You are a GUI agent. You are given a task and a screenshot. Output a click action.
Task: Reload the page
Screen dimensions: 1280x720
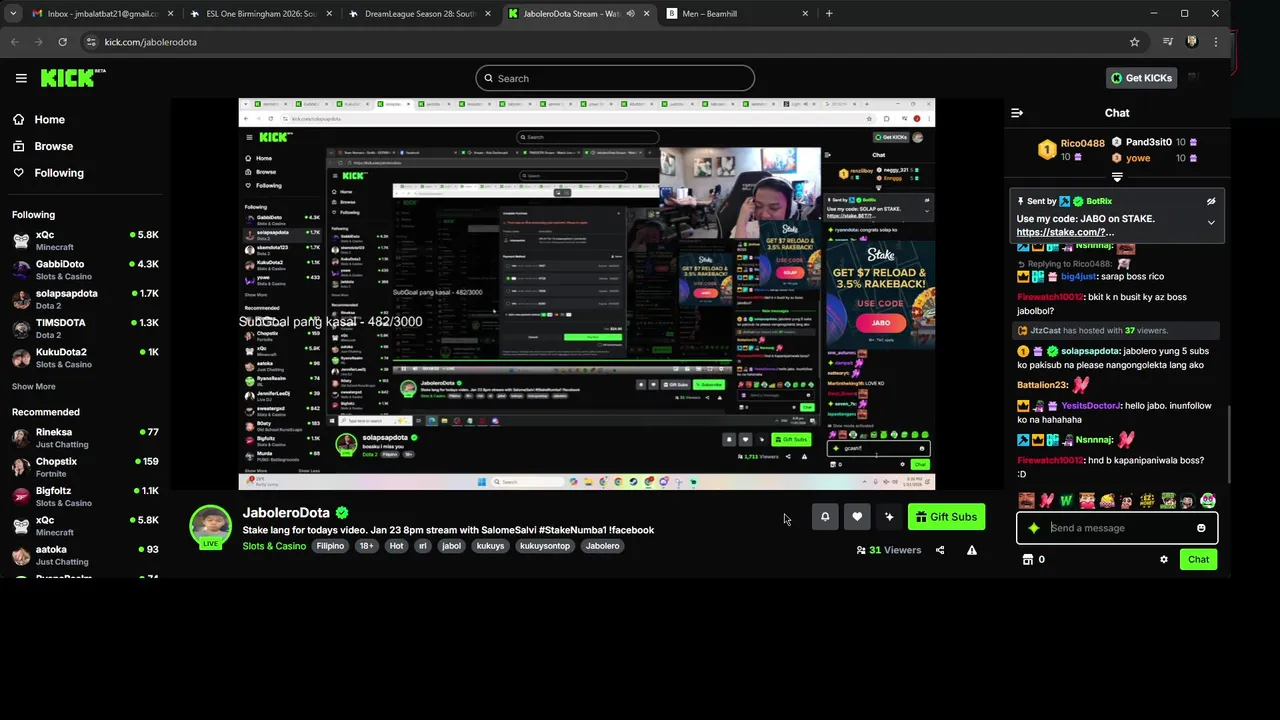point(62,42)
